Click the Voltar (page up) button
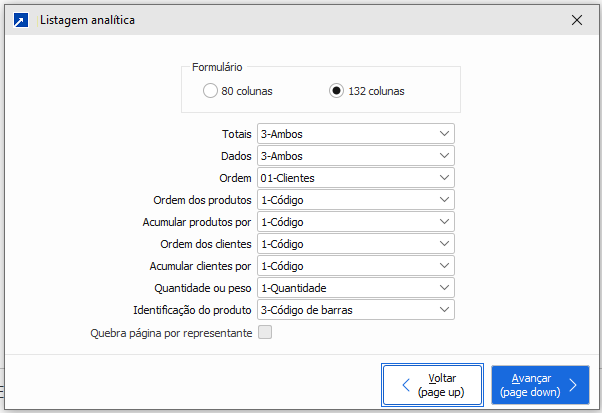Viewport: 602px width, 413px height. tap(433, 385)
